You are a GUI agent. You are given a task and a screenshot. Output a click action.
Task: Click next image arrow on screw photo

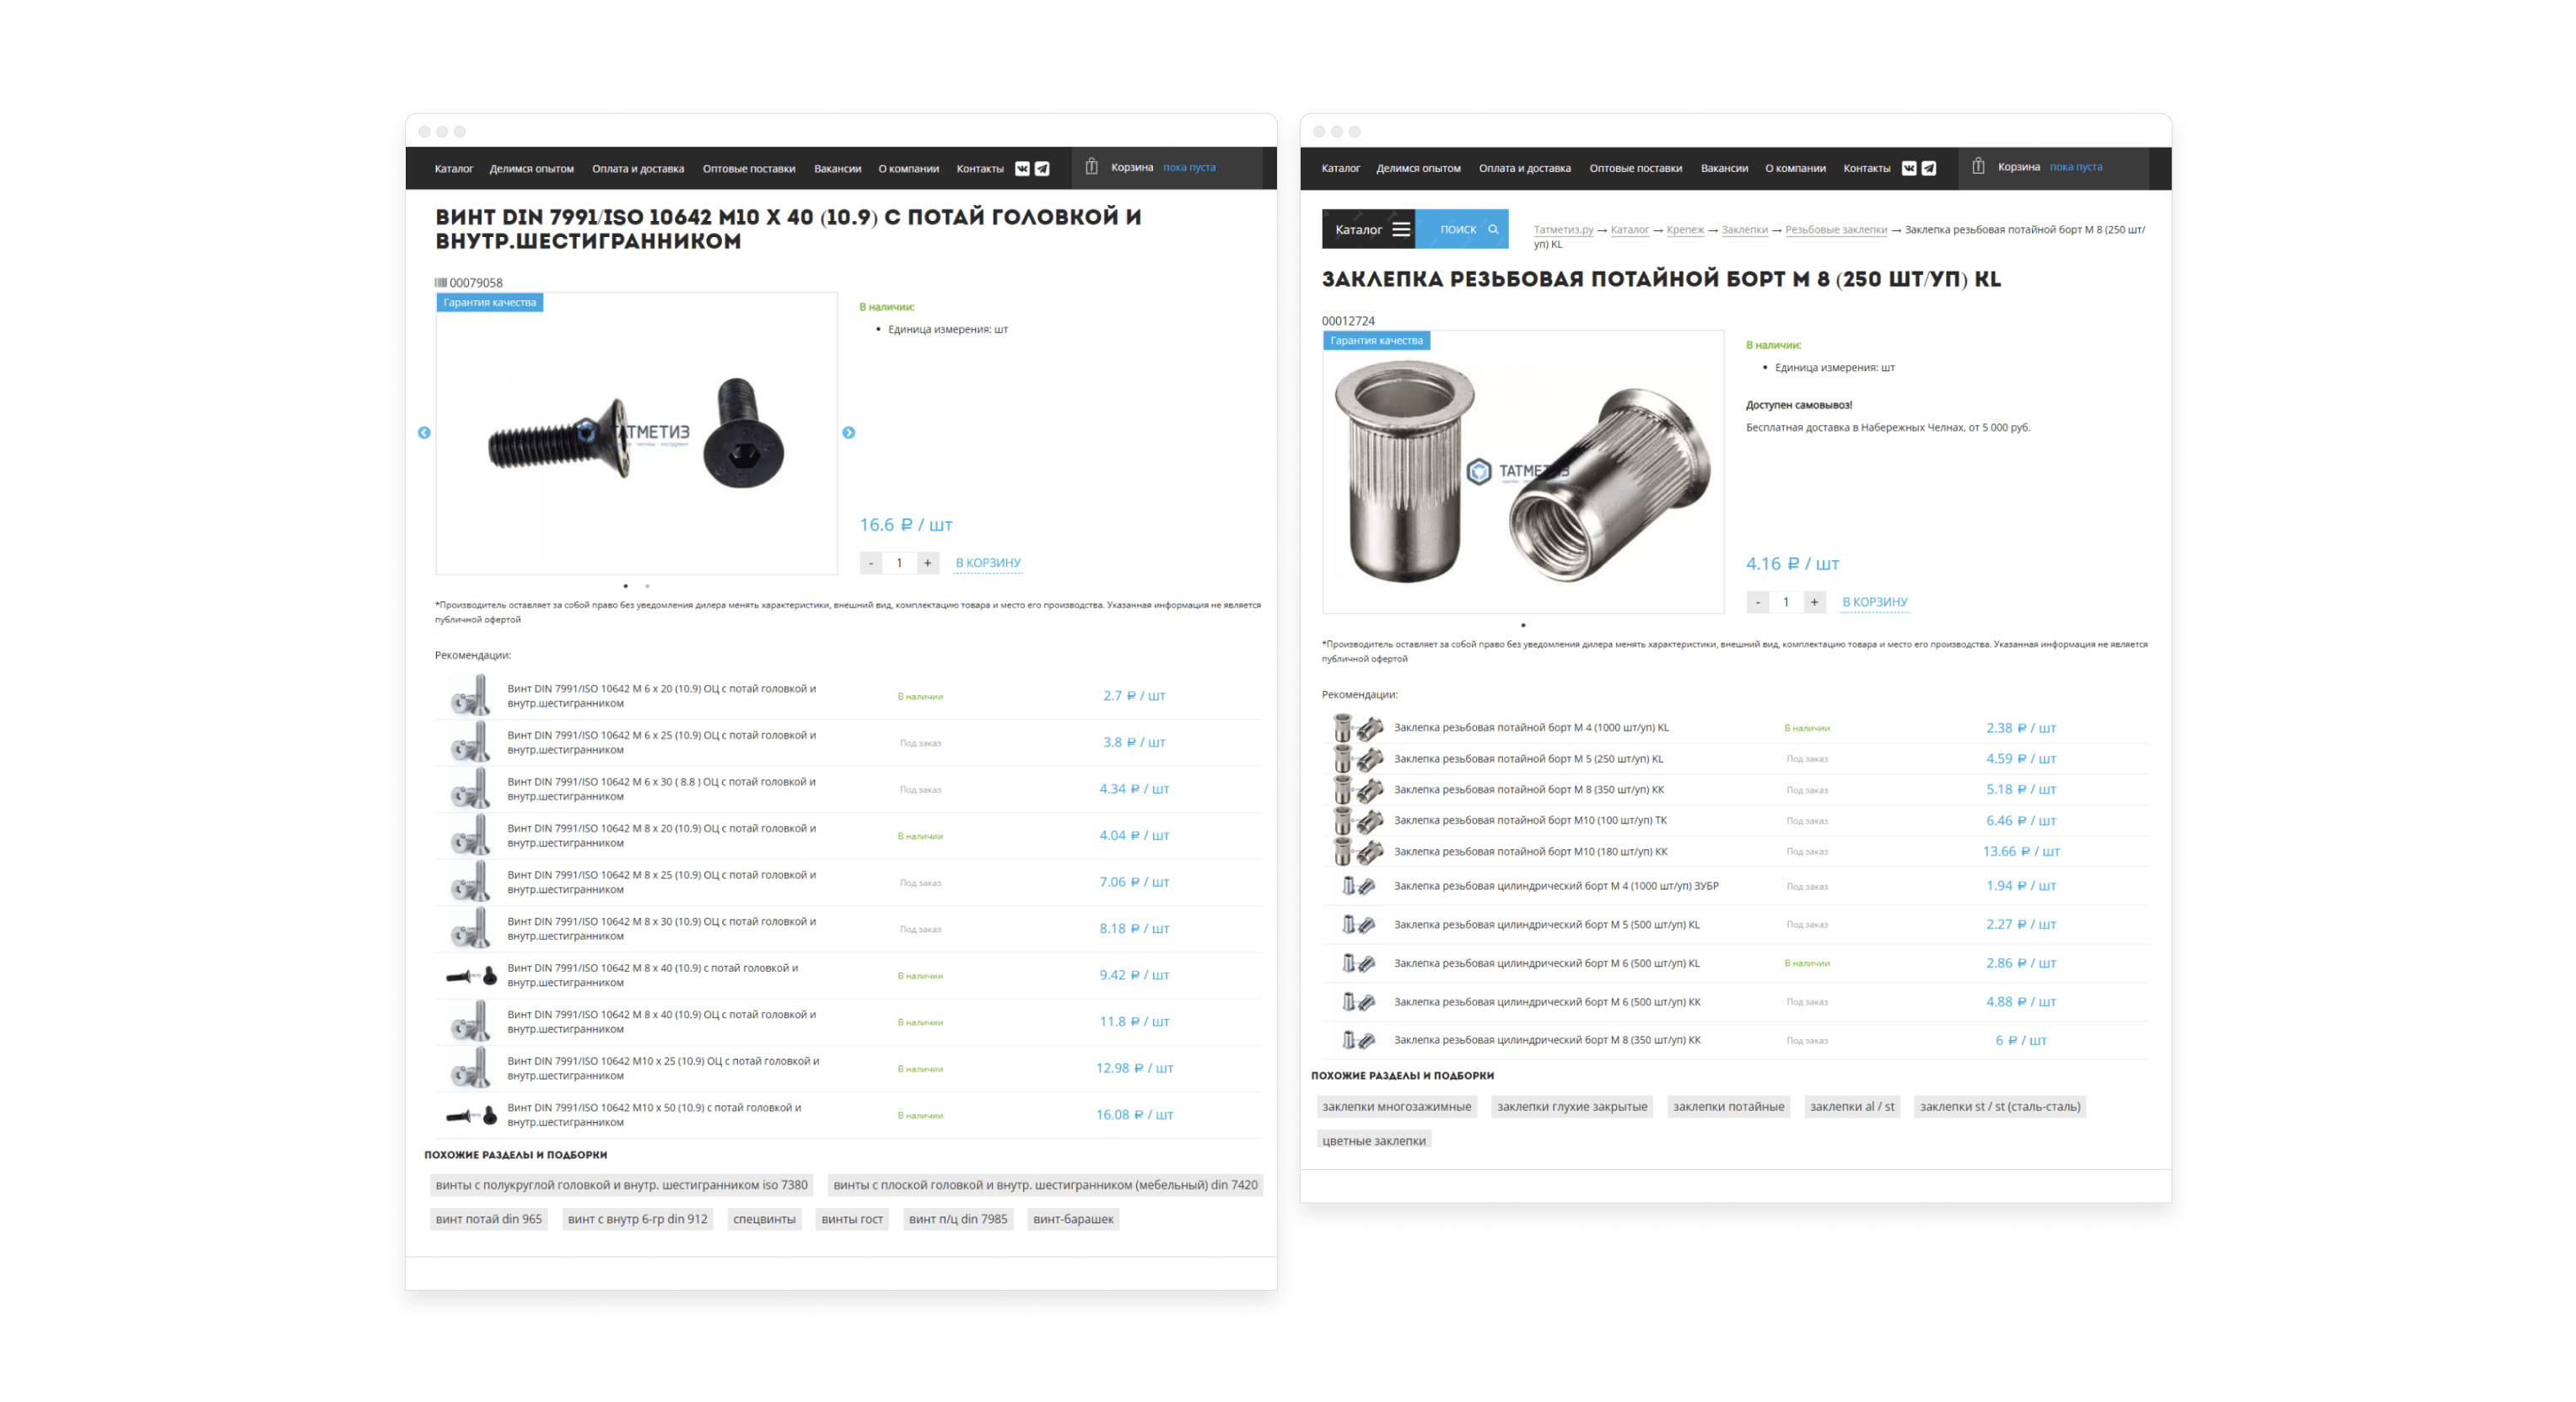pos(848,433)
